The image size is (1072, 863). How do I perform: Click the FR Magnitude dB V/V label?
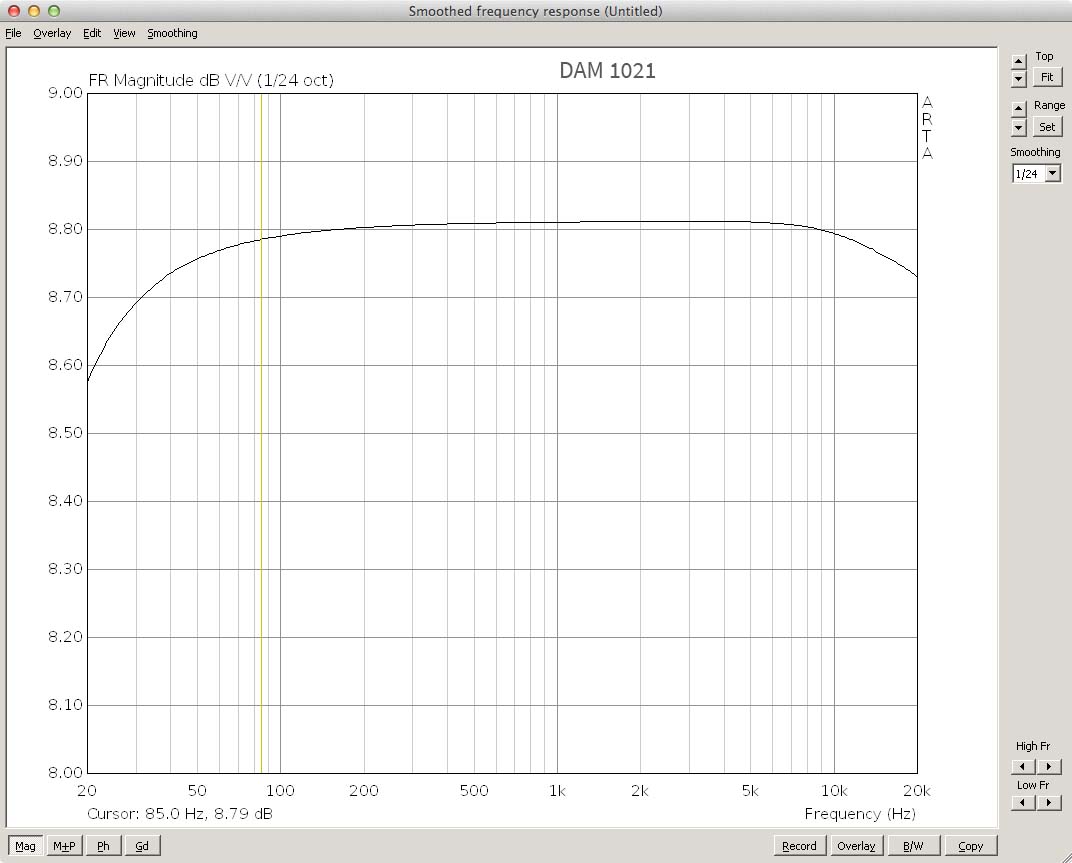pos(211,80)
